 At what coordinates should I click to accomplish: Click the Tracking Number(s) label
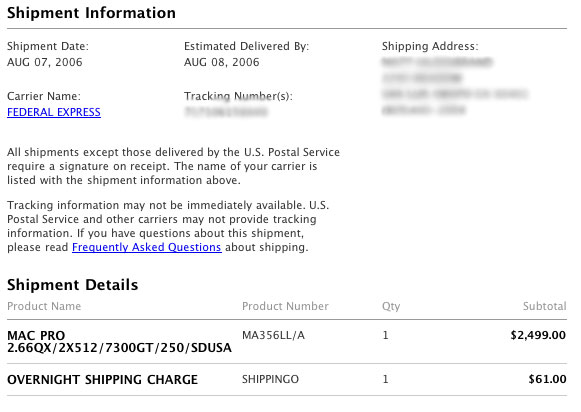point(238,96)
